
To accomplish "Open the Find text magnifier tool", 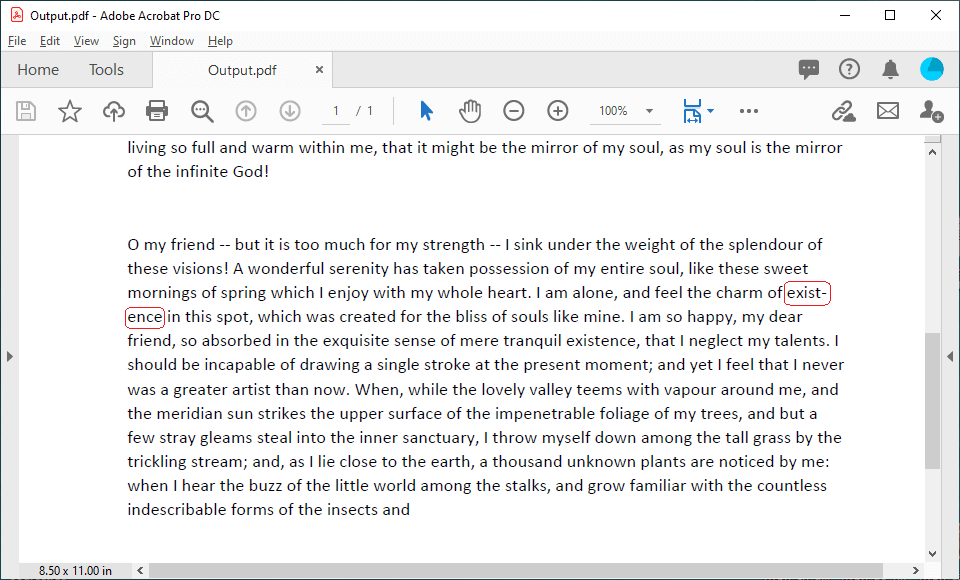I will 202,111.
